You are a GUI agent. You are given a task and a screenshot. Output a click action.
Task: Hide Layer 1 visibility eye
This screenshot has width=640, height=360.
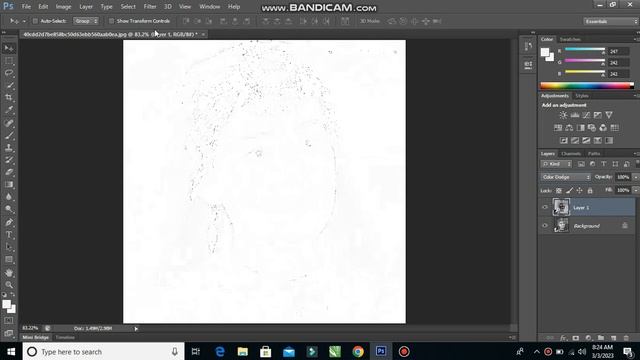545,207
